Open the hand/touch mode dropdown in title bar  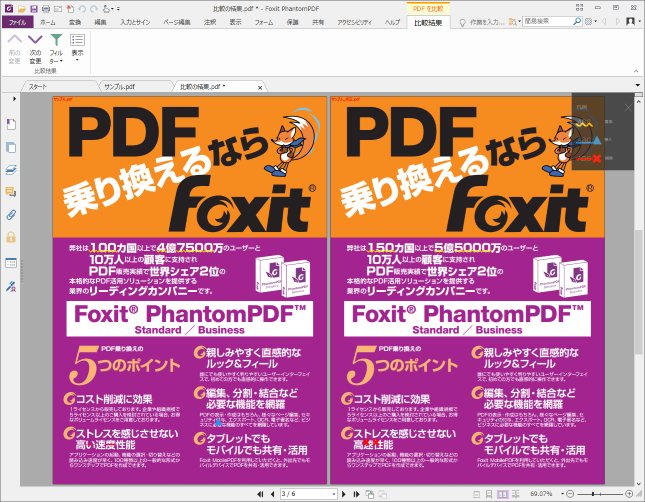pos(108,8)
